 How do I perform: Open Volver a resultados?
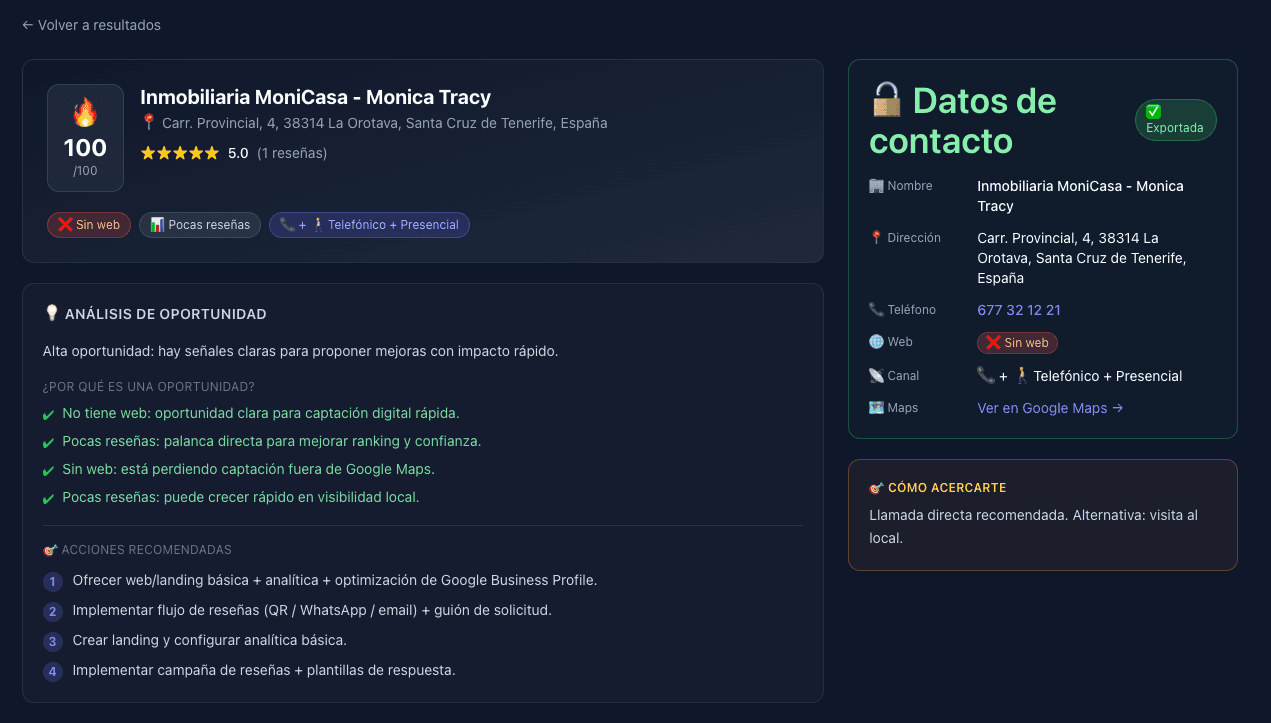pyautogui.click(x=91, y=25)
